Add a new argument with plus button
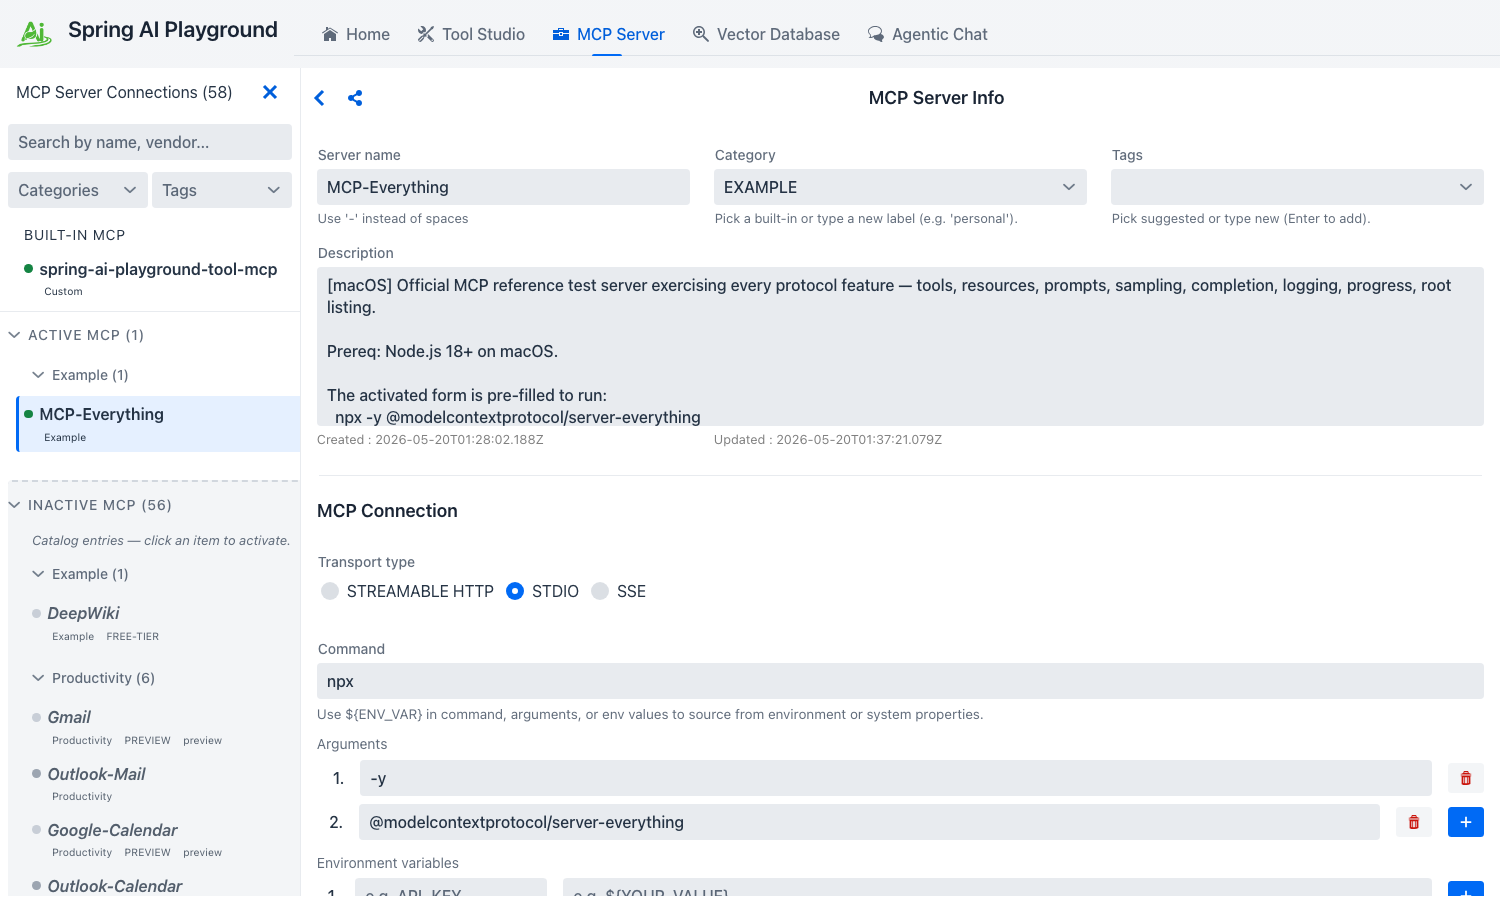1500x900 pixels. point(1466,822)
